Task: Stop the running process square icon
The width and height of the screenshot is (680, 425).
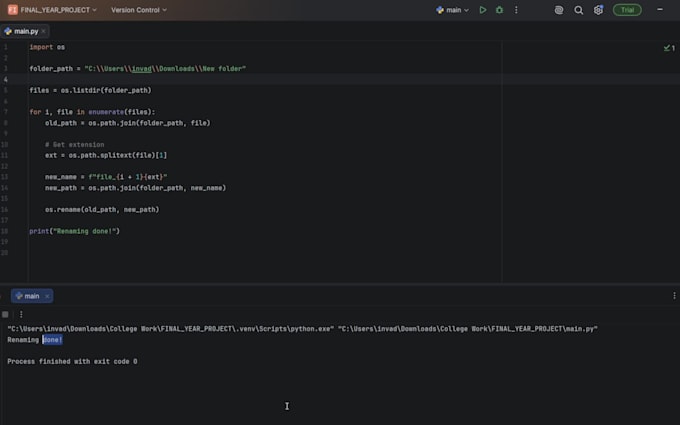Action: pyautogui.click(x=5, y=314)
